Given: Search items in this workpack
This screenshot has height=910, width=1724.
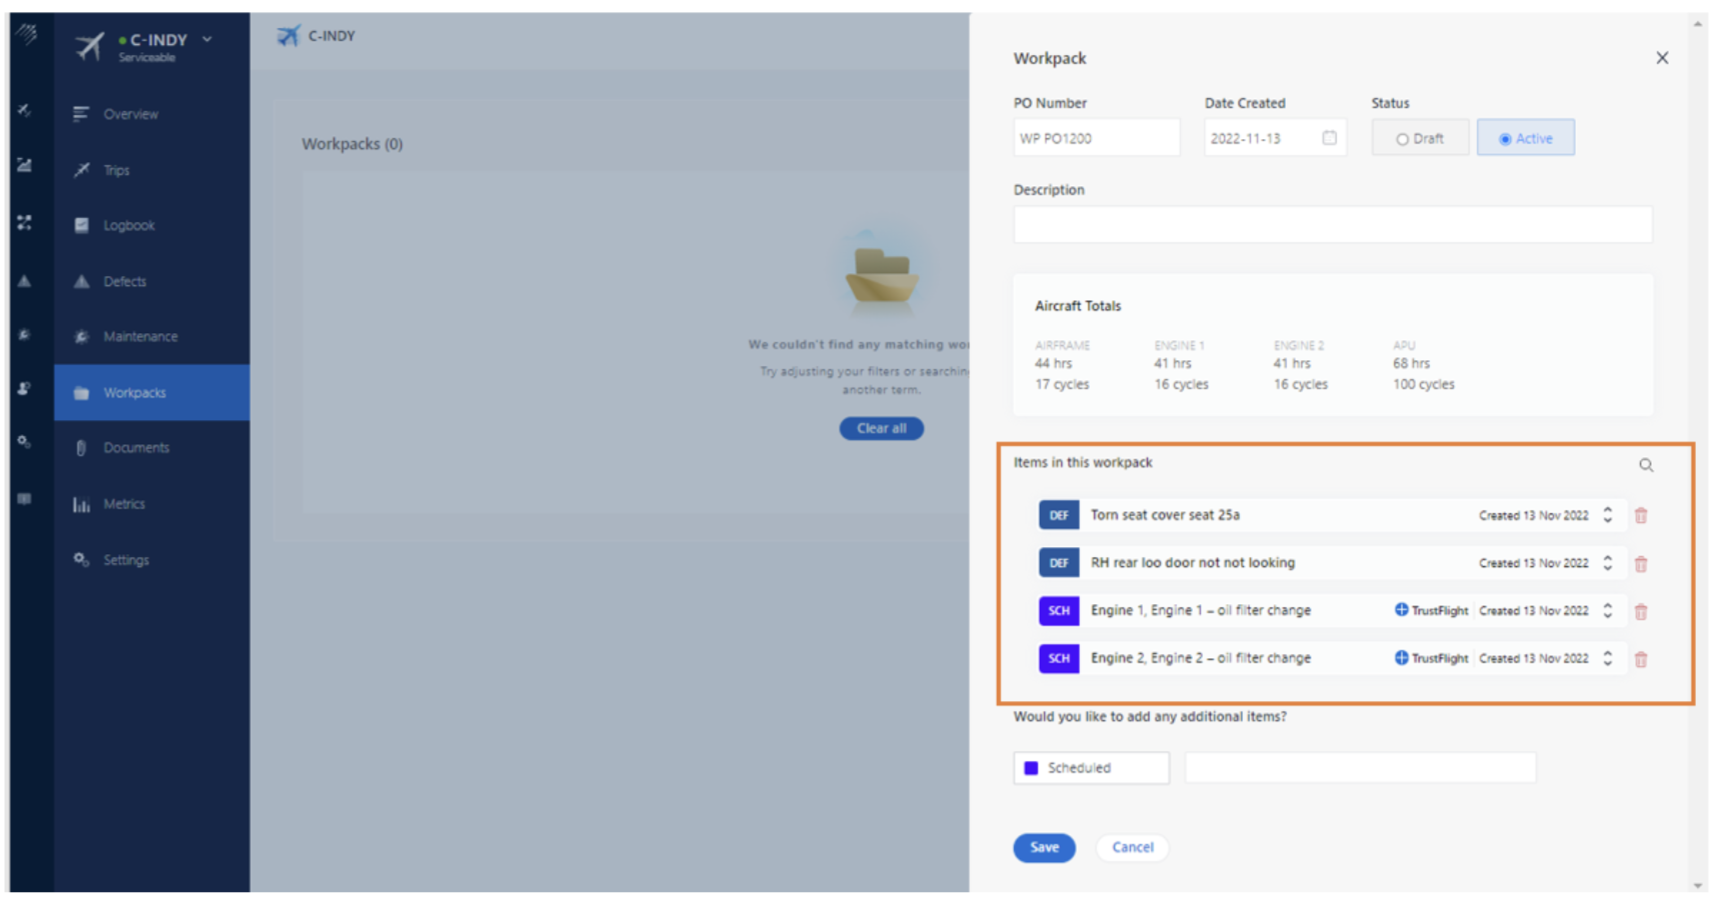Looking at the screenshot, I should point(1645,465).
